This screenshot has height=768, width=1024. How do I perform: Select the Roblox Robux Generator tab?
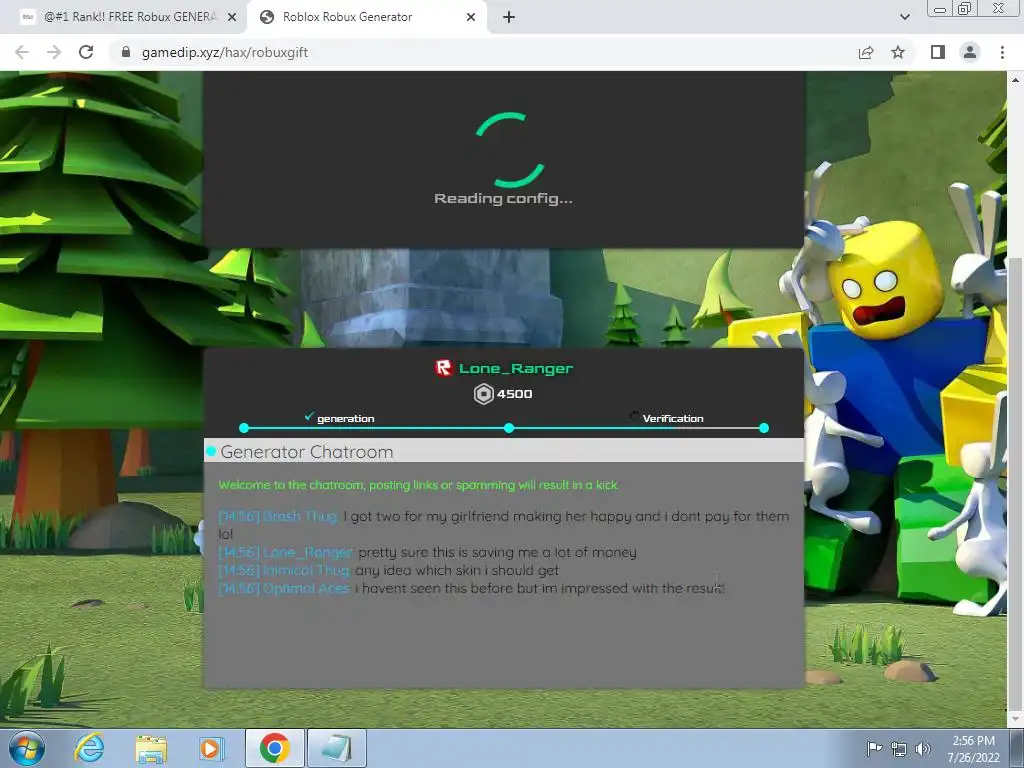point(366,17)
